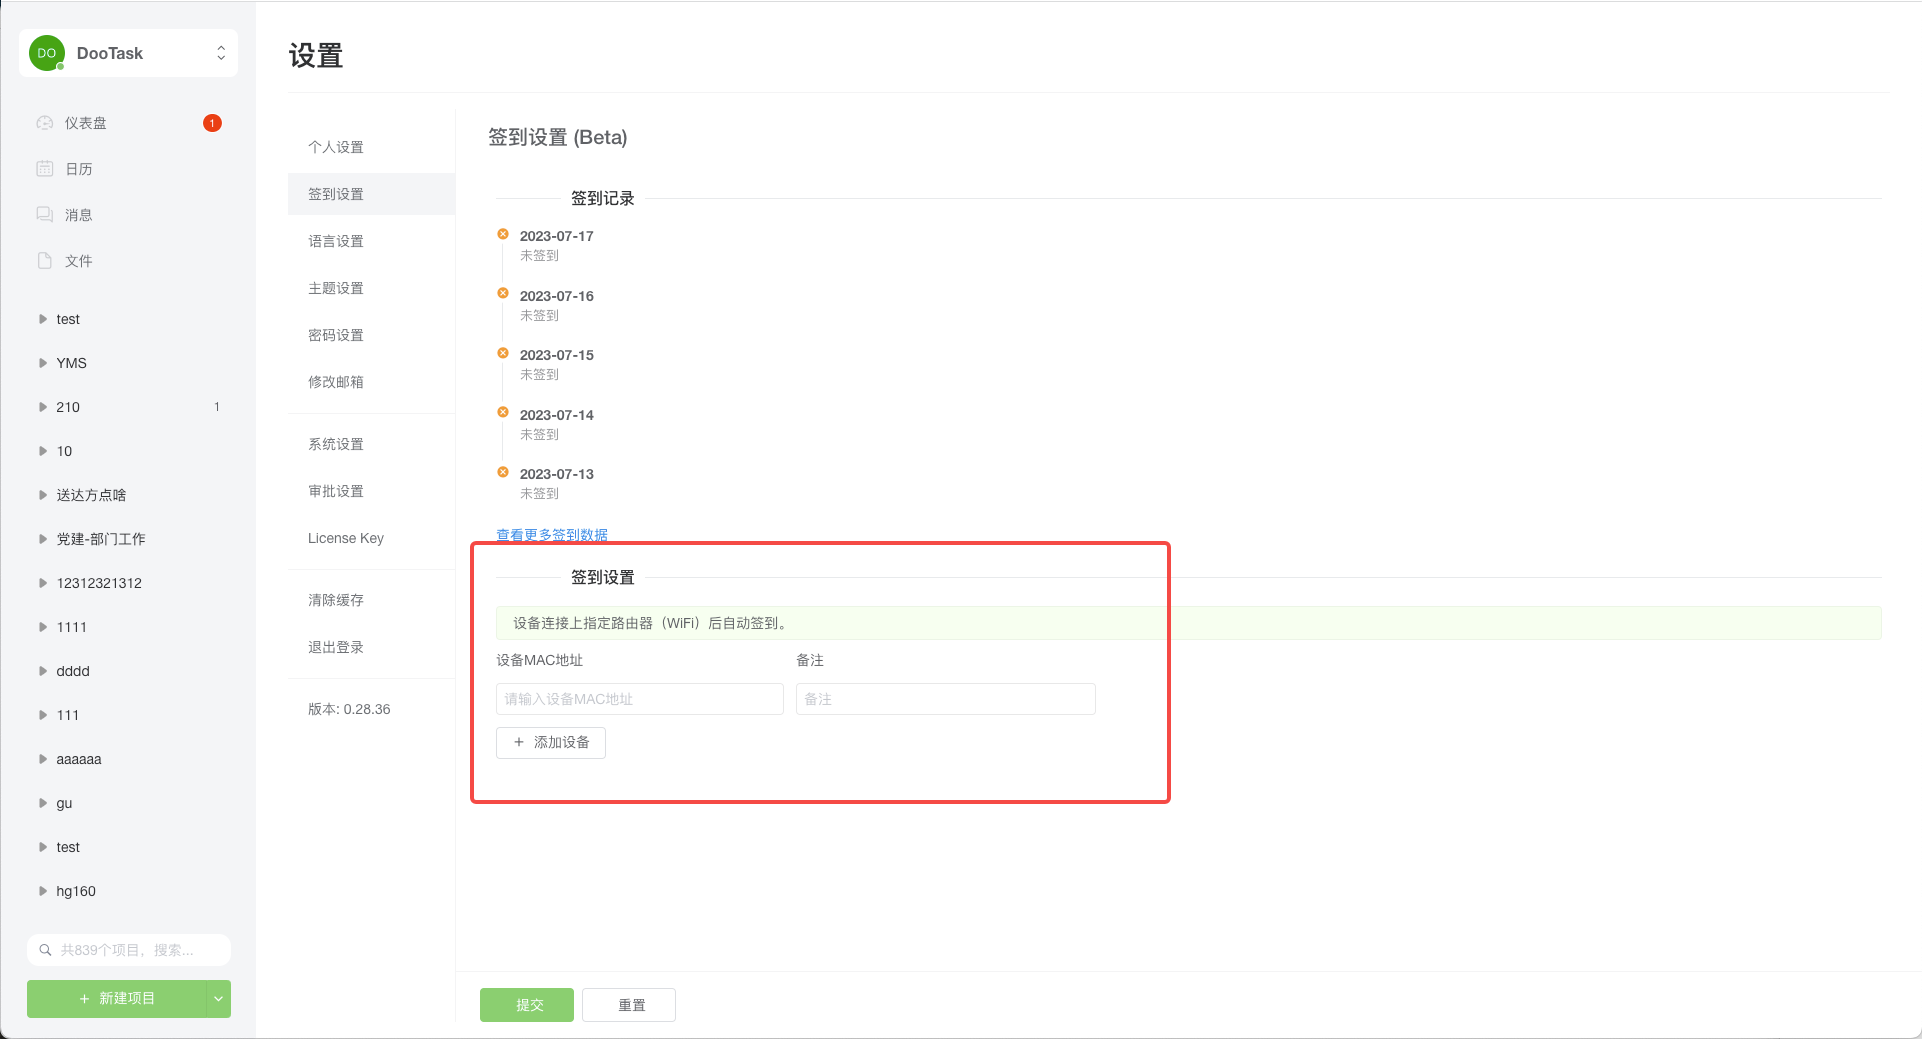Click the dashboard icon in sidebar
This screenshot has width=1922, height=1039.
(45, 123)
